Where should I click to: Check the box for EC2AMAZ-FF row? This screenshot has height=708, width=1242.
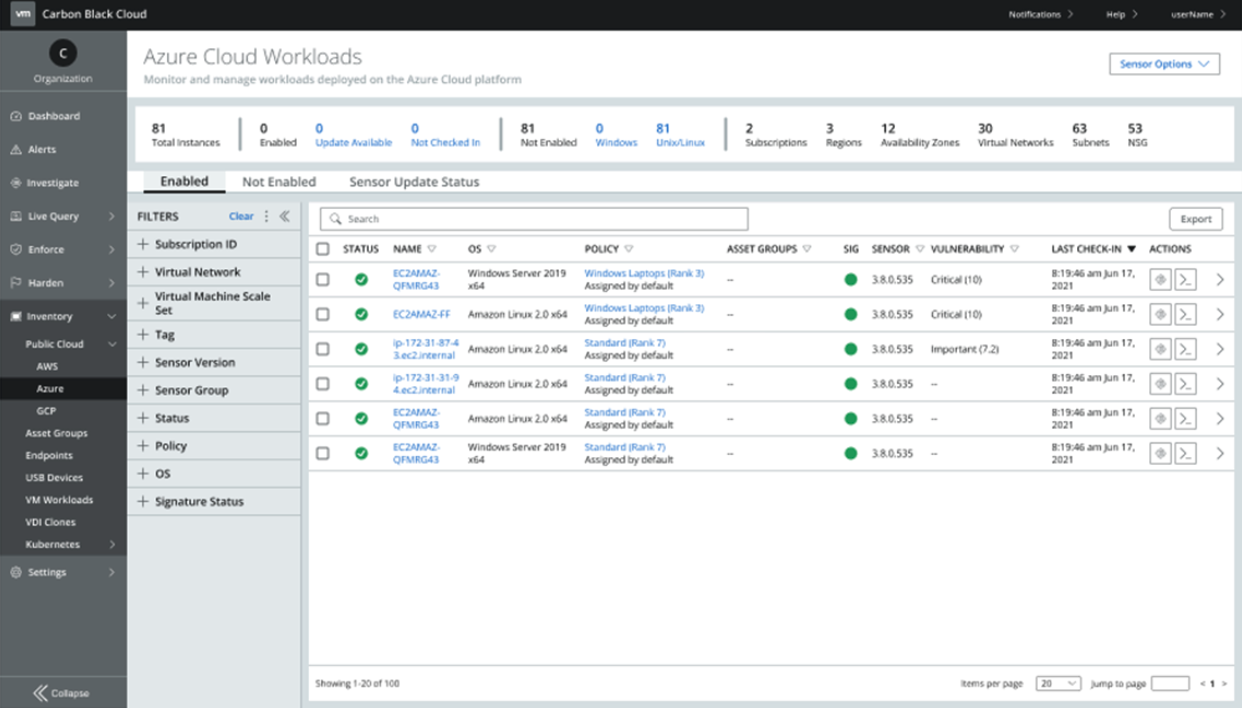click(x=323, y=314)
